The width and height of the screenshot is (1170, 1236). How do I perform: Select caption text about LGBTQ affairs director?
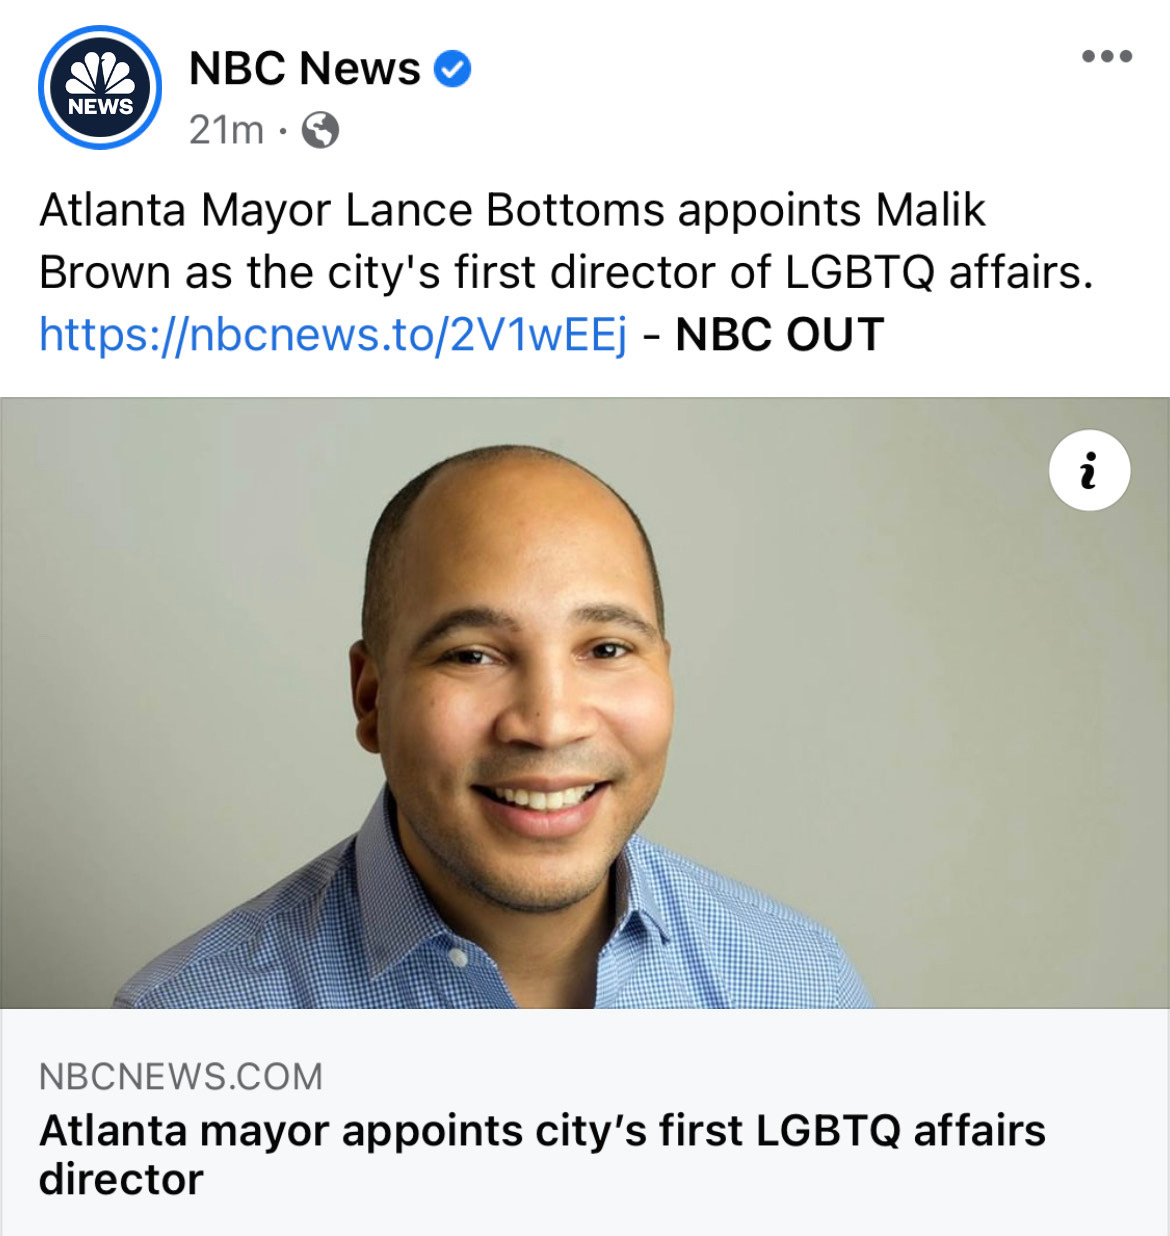click(x=566, y=272)
